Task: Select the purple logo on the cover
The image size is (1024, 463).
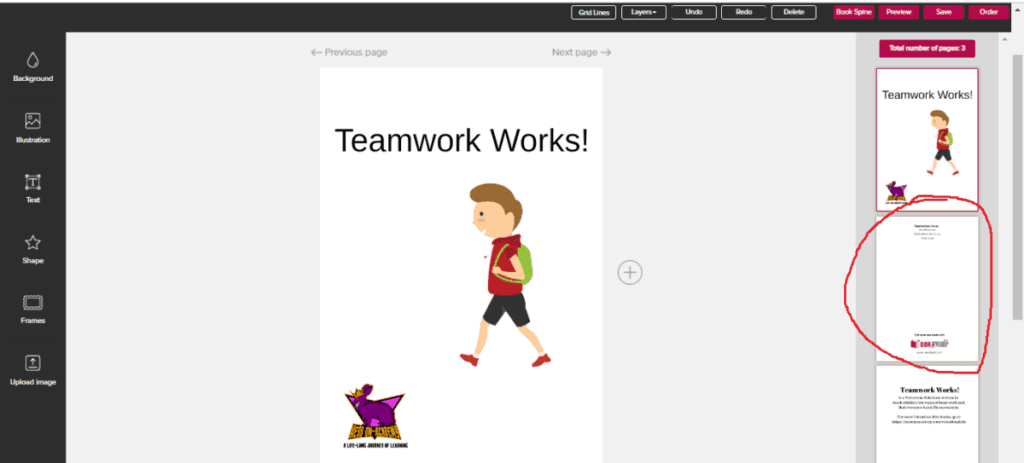Action: [x=376, y=415]
